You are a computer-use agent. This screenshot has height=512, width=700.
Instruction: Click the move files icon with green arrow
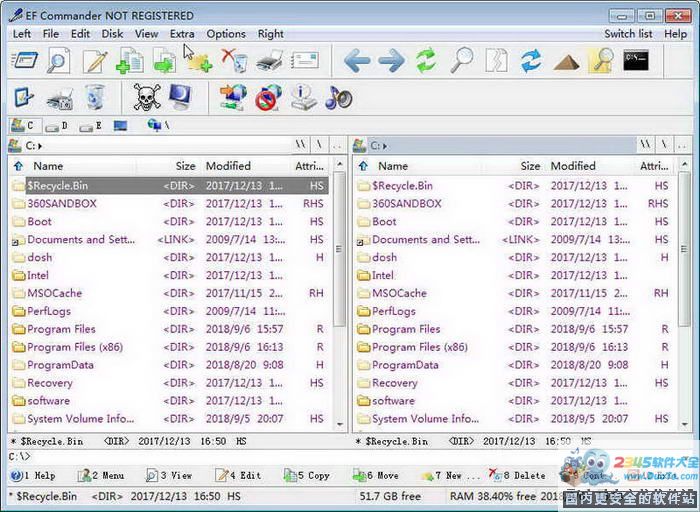click(x=164, y=61)
